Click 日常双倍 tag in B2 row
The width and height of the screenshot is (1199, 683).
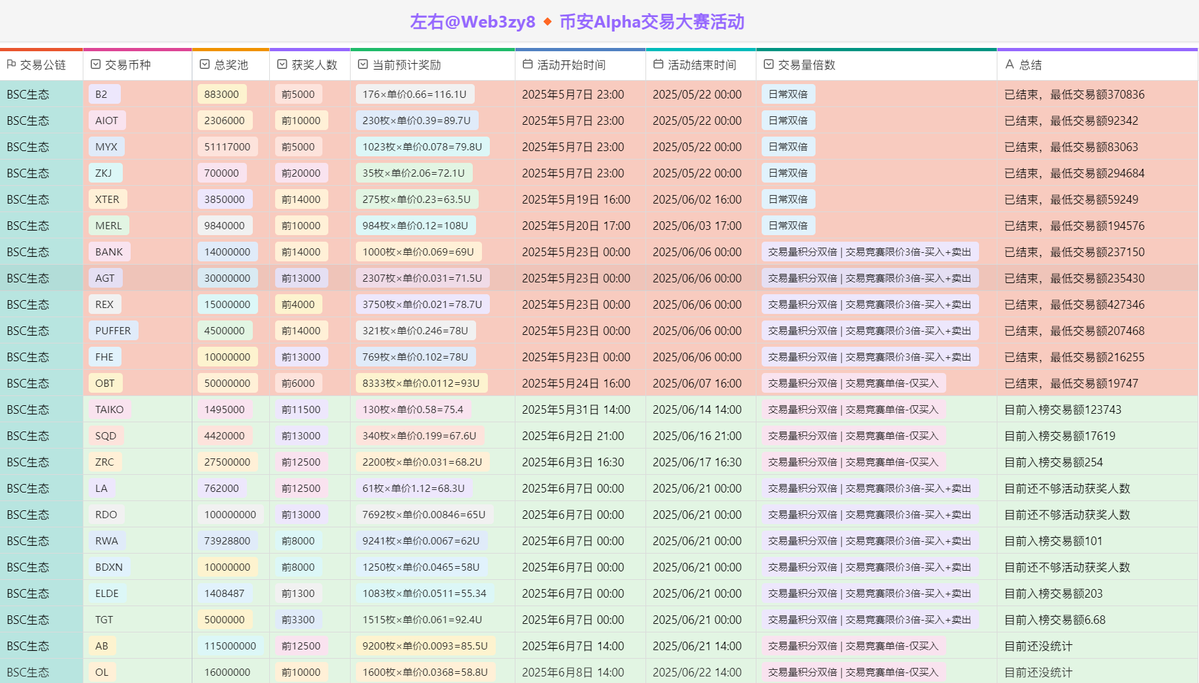click(788, 95)
